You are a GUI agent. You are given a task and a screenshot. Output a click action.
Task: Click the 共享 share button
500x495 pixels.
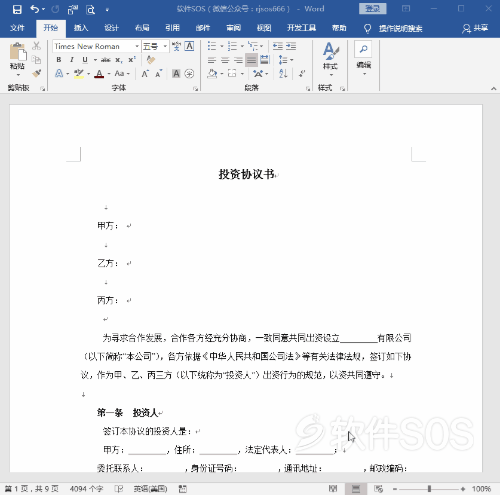[x=475, y=28]
